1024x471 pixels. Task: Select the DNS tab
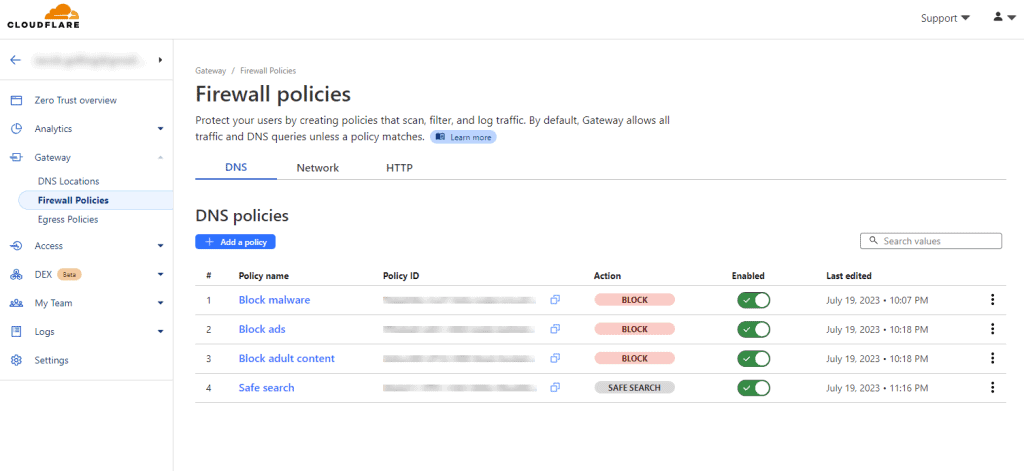coord(236,168)
